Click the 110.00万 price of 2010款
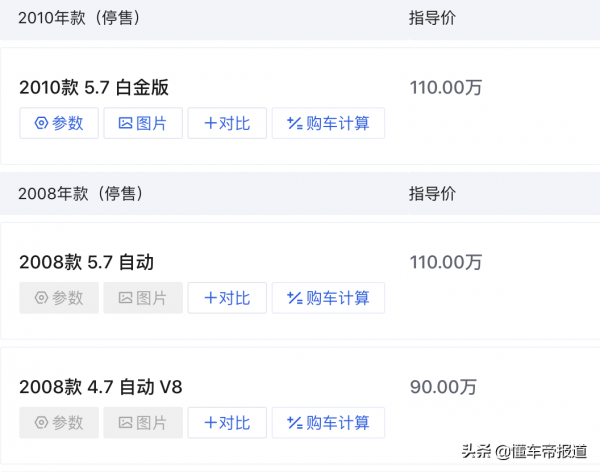Viewport: 600px width, 472px height. (x=446, y=88)
